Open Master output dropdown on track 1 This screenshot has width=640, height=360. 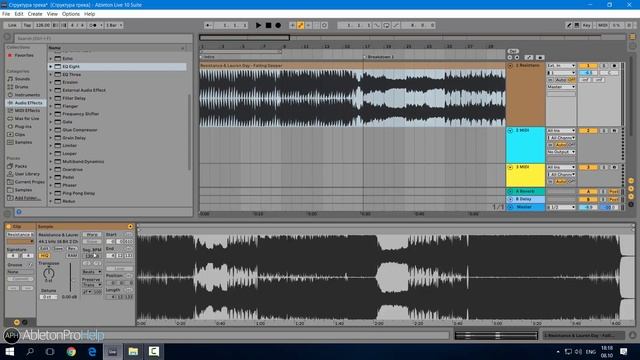click(x=561, y=87)
